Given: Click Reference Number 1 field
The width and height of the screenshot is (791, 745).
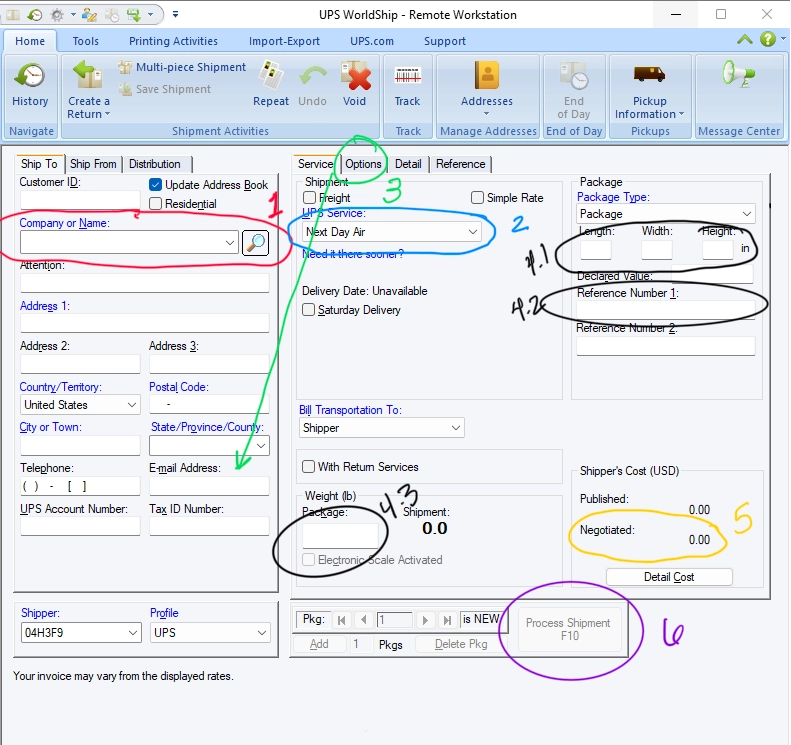Looking at the screenshot, I should 666,310.
